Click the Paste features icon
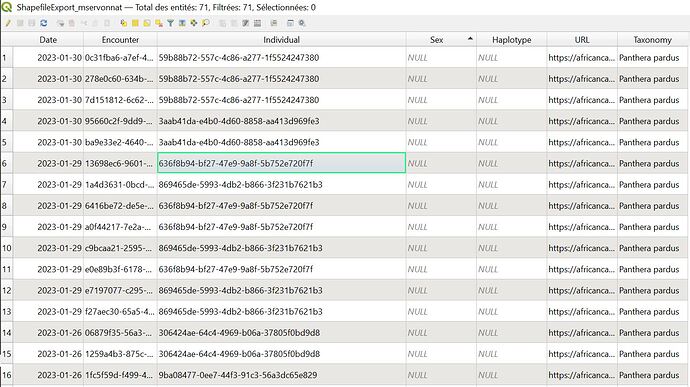This screenshot has height=387, width=690. point(107,23)
